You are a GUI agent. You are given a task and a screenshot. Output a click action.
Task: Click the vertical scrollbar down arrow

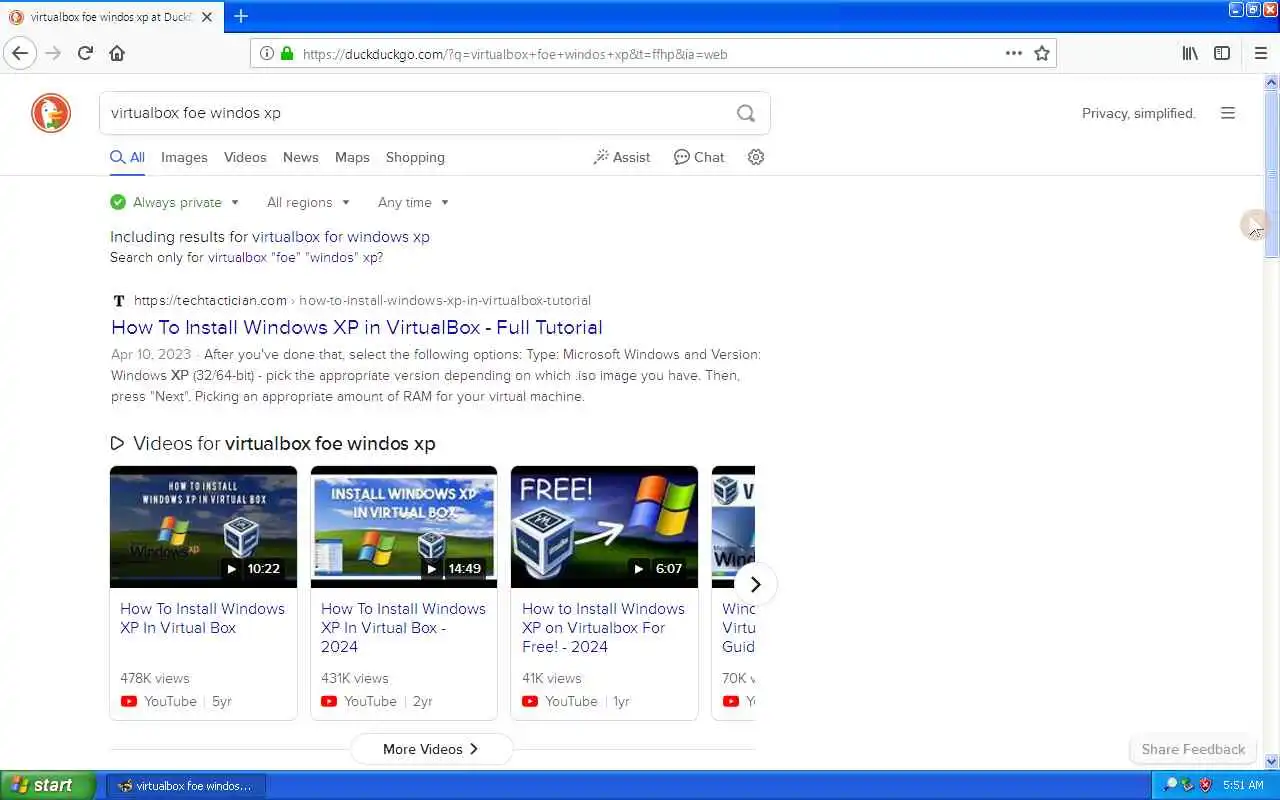point(1272,762)
